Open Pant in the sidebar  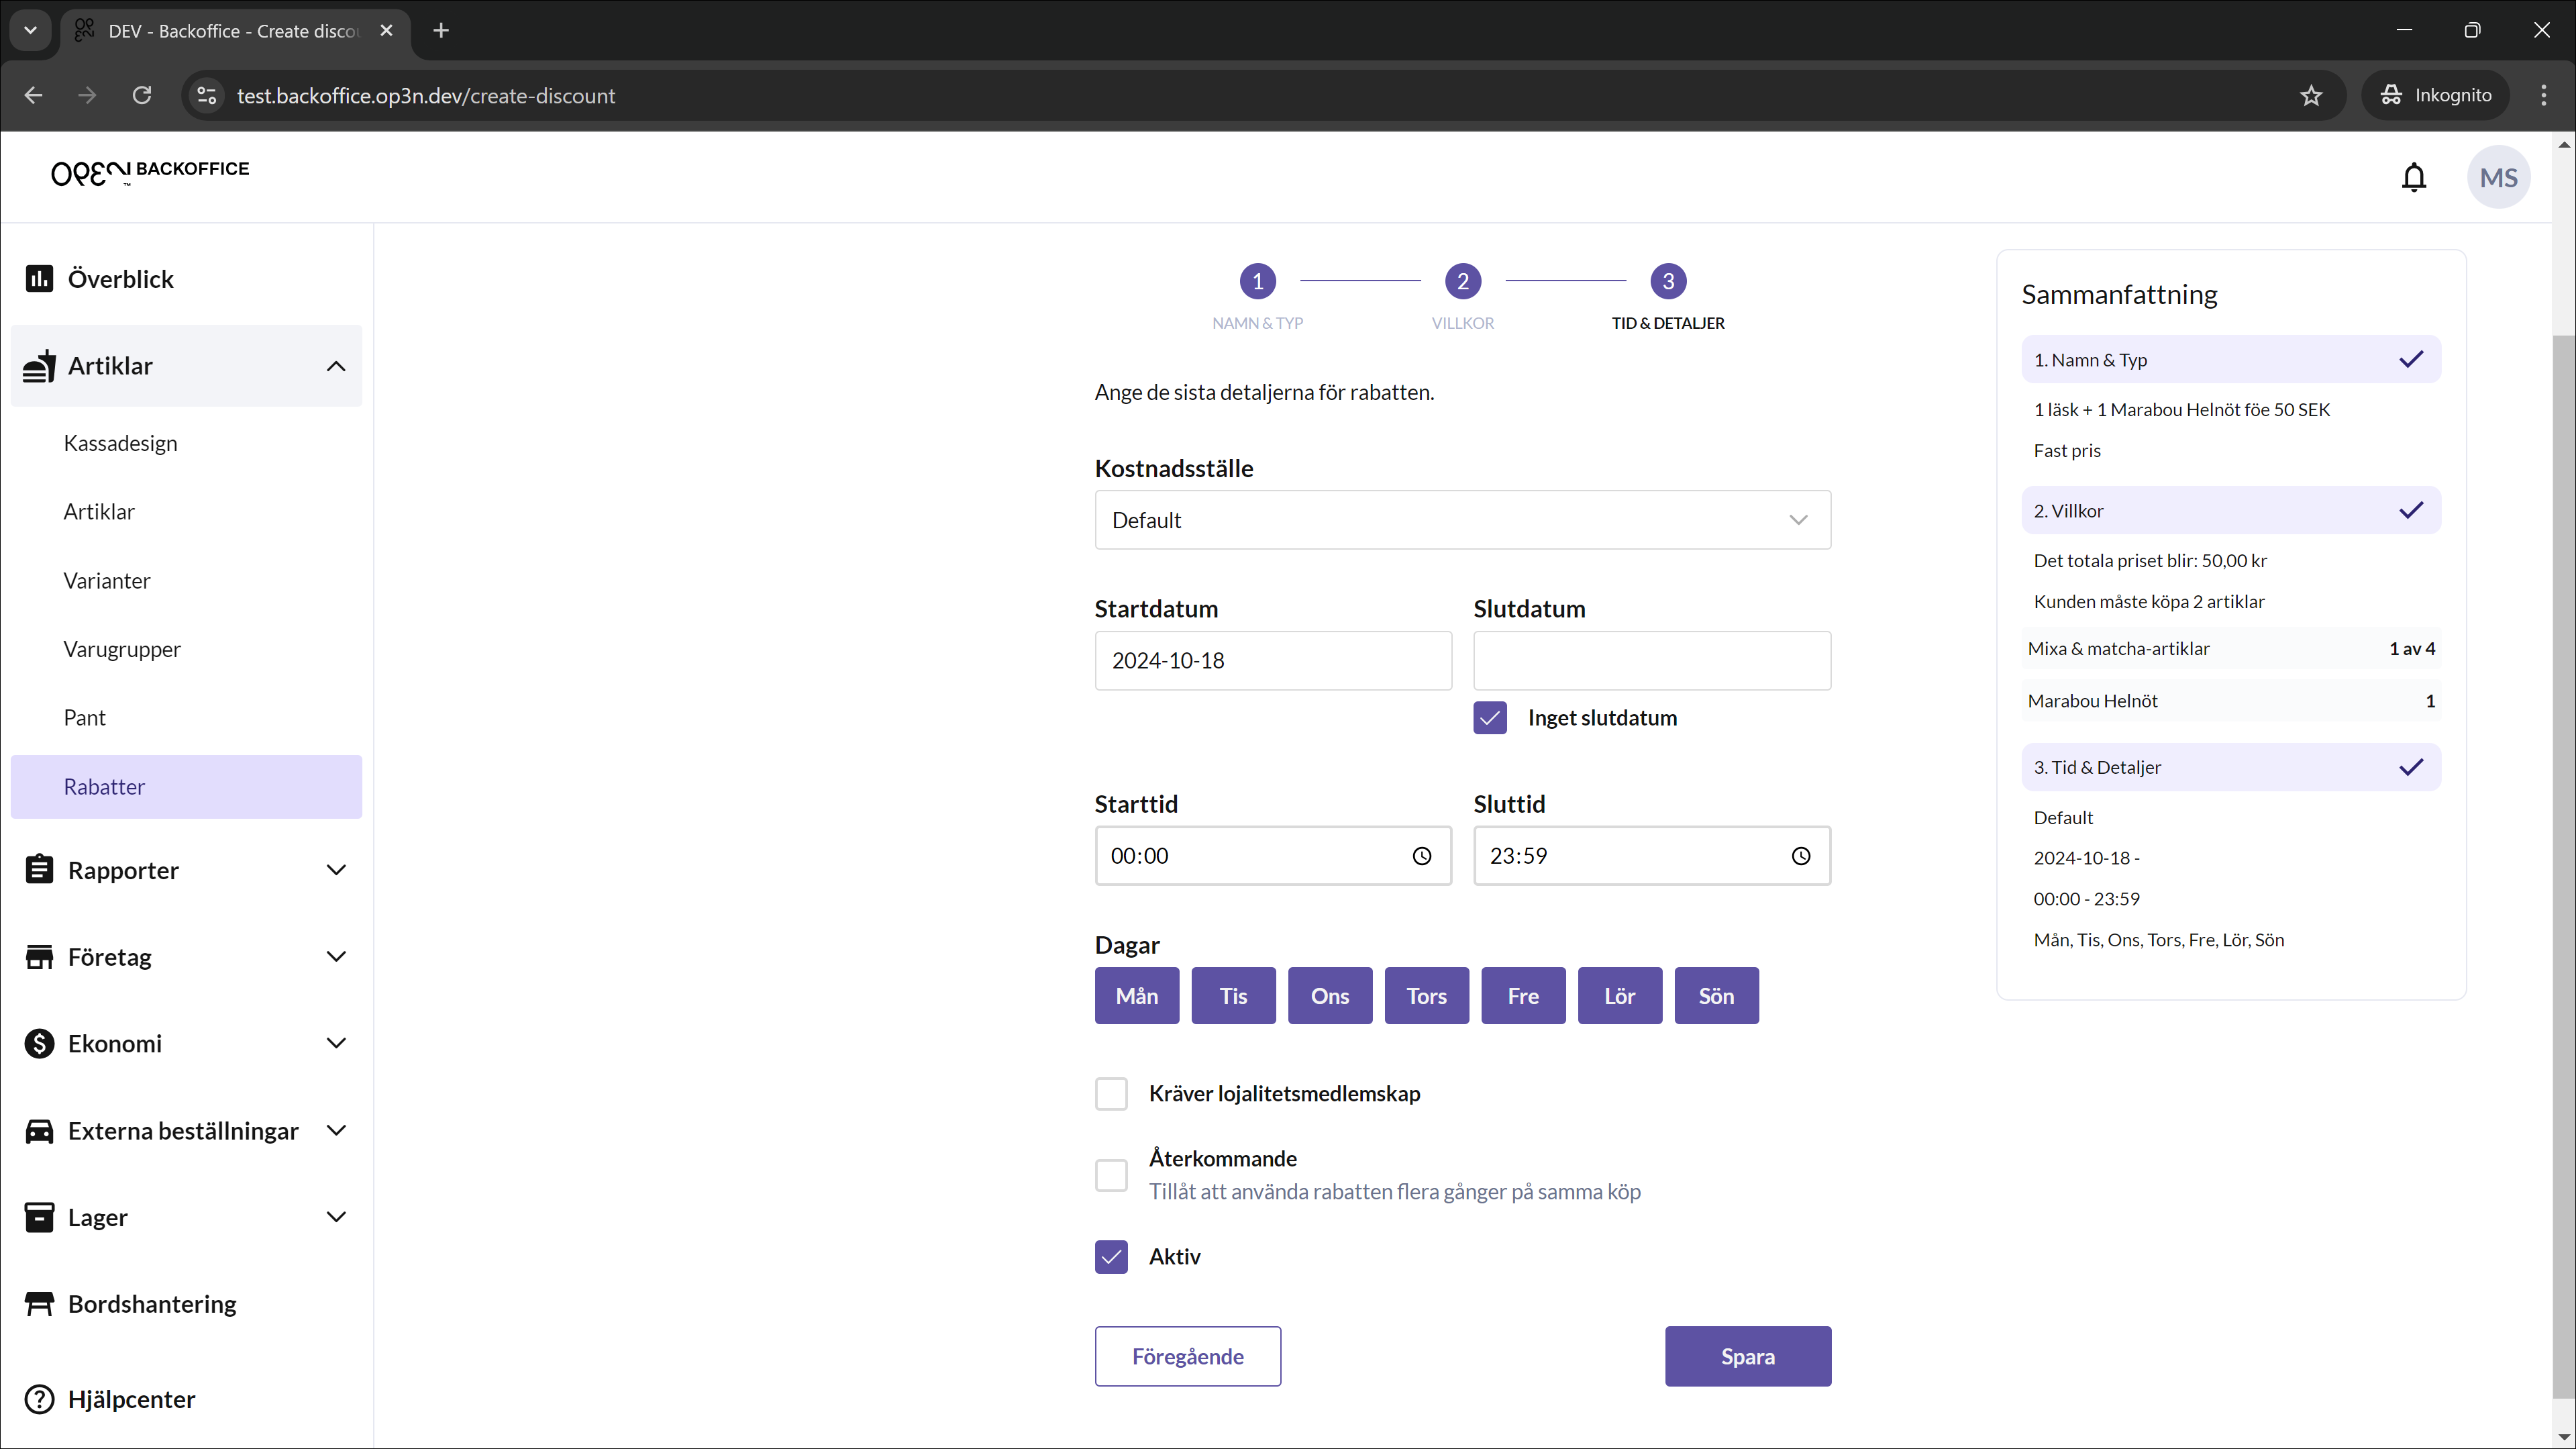pos(84,717)
